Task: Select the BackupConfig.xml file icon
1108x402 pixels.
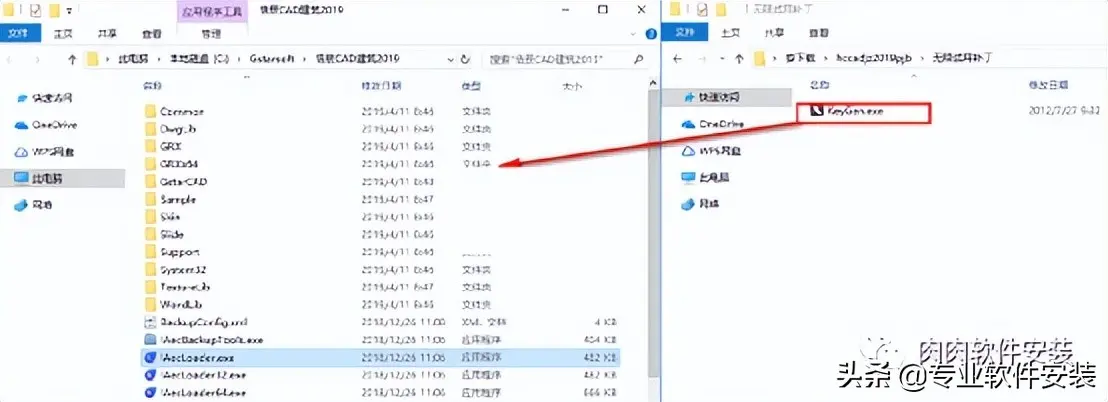Action: click(x=149, y=322)
